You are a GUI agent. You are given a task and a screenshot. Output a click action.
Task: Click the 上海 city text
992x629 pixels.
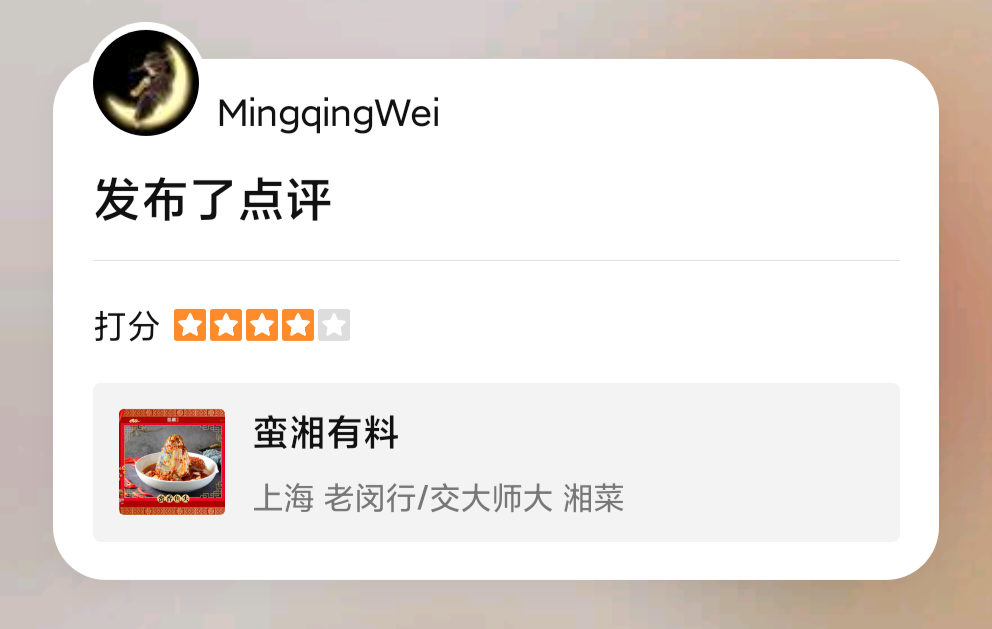[283, 498]
